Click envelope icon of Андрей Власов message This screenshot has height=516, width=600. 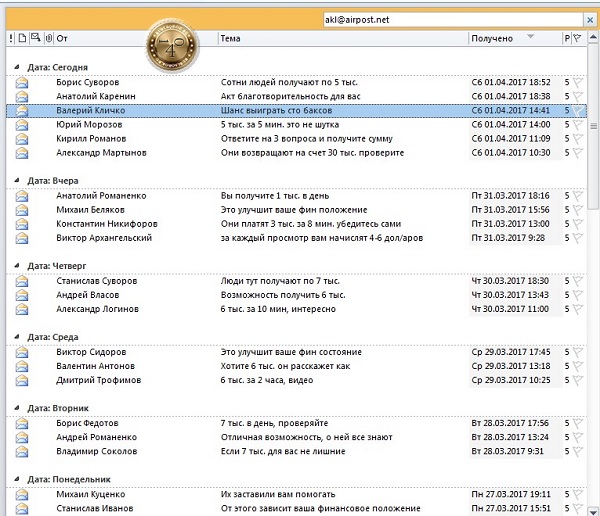point(22,296)
